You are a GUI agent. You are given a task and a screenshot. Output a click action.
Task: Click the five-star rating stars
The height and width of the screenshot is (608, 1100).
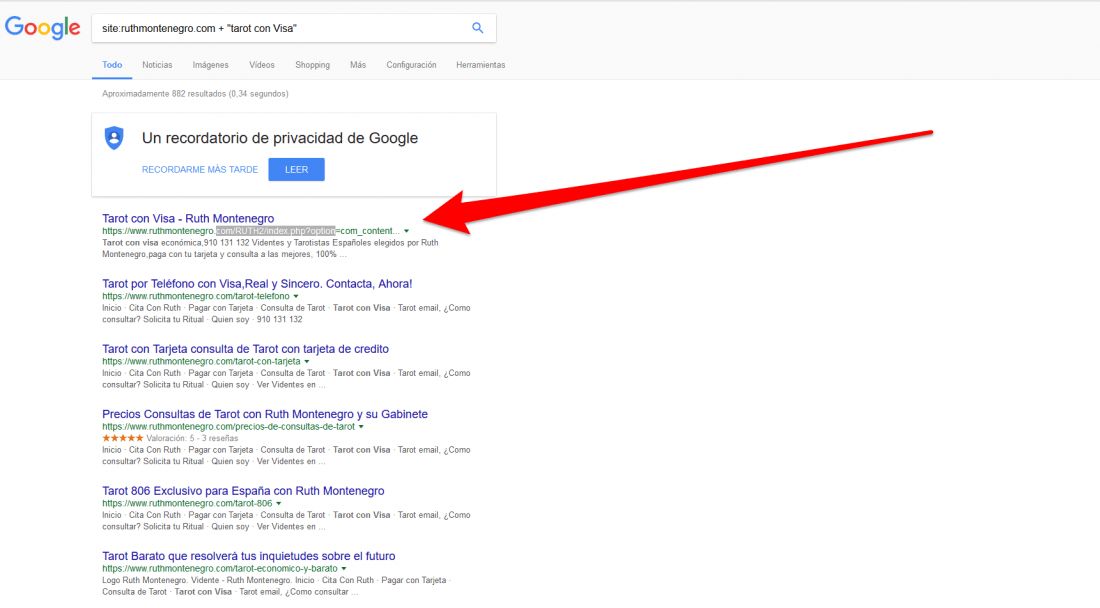123,438
